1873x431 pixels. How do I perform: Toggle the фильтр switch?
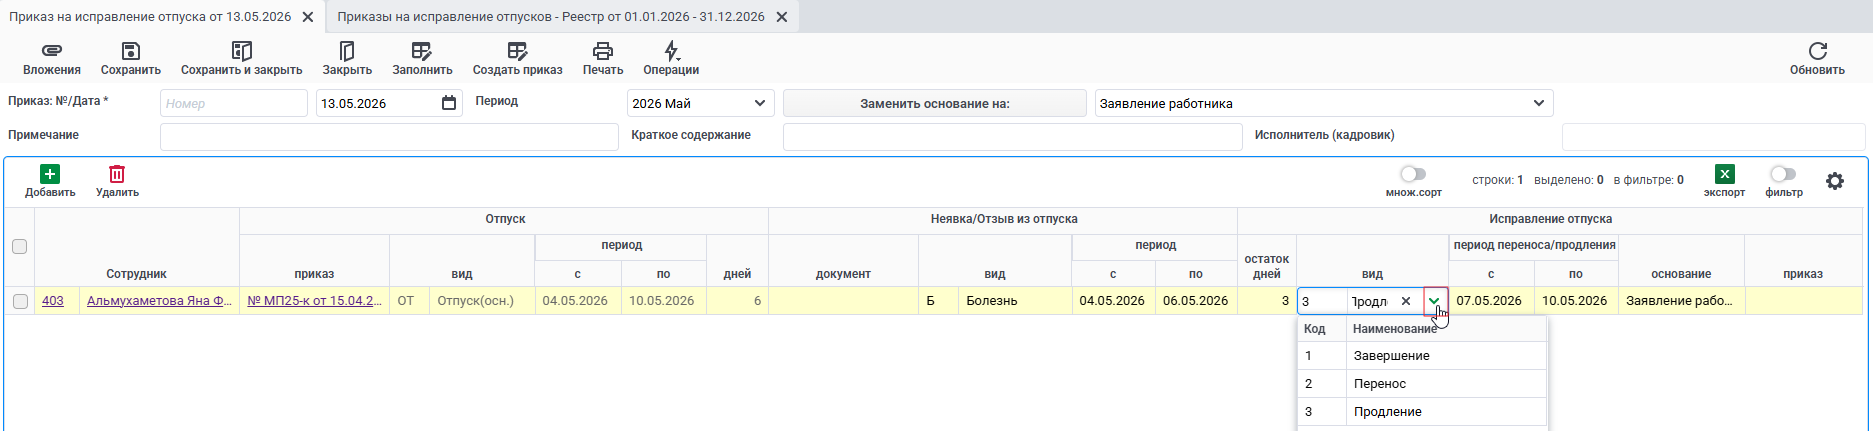[1783, 174]
